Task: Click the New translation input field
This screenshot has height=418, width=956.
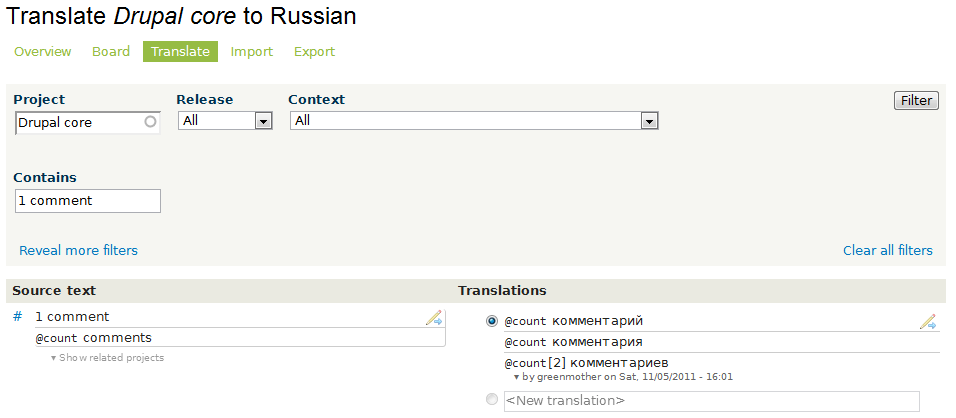Action: (711, 401)
